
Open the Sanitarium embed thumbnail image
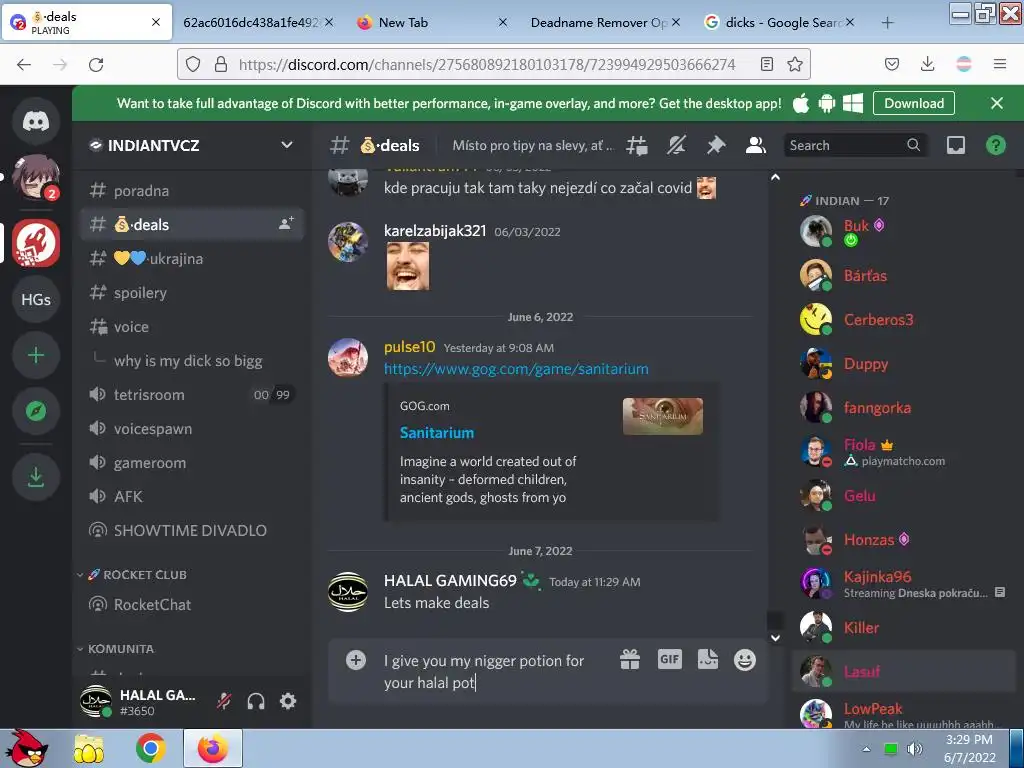[x=663, y=416]
